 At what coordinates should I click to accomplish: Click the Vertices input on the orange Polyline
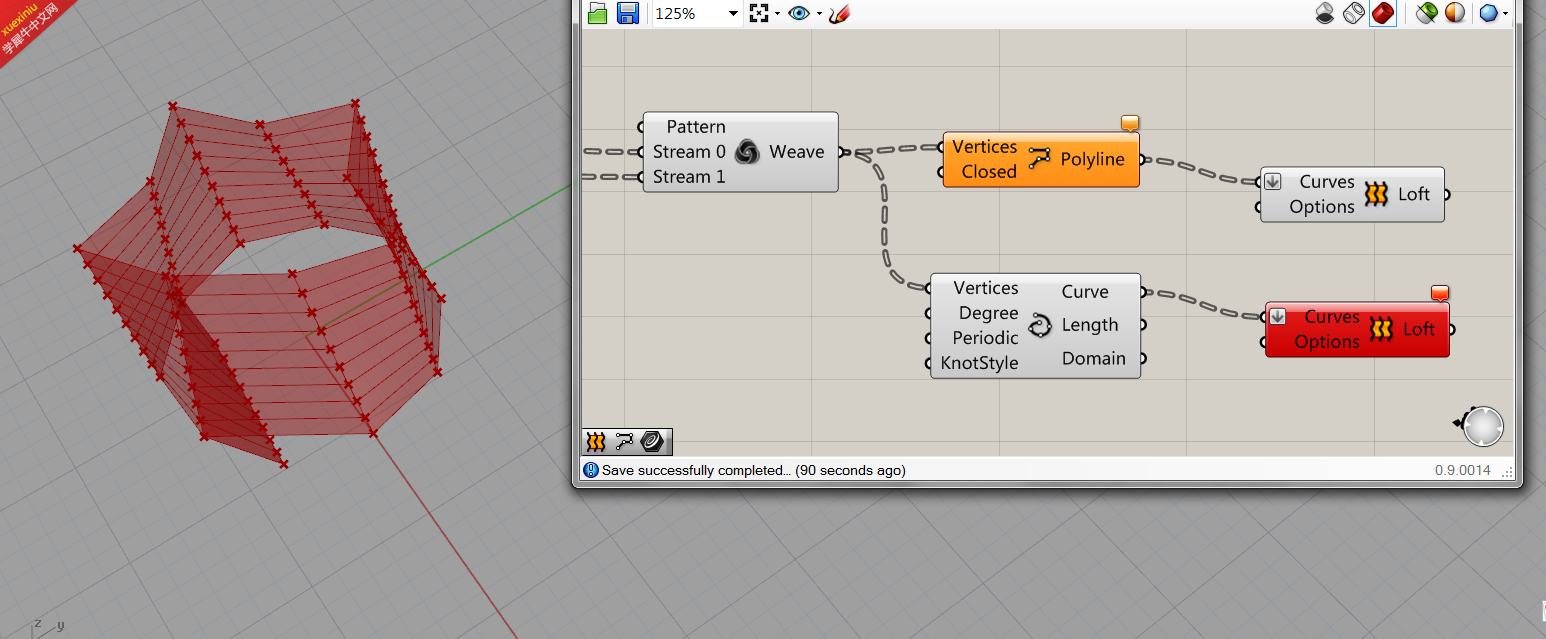tap(984, 147)
